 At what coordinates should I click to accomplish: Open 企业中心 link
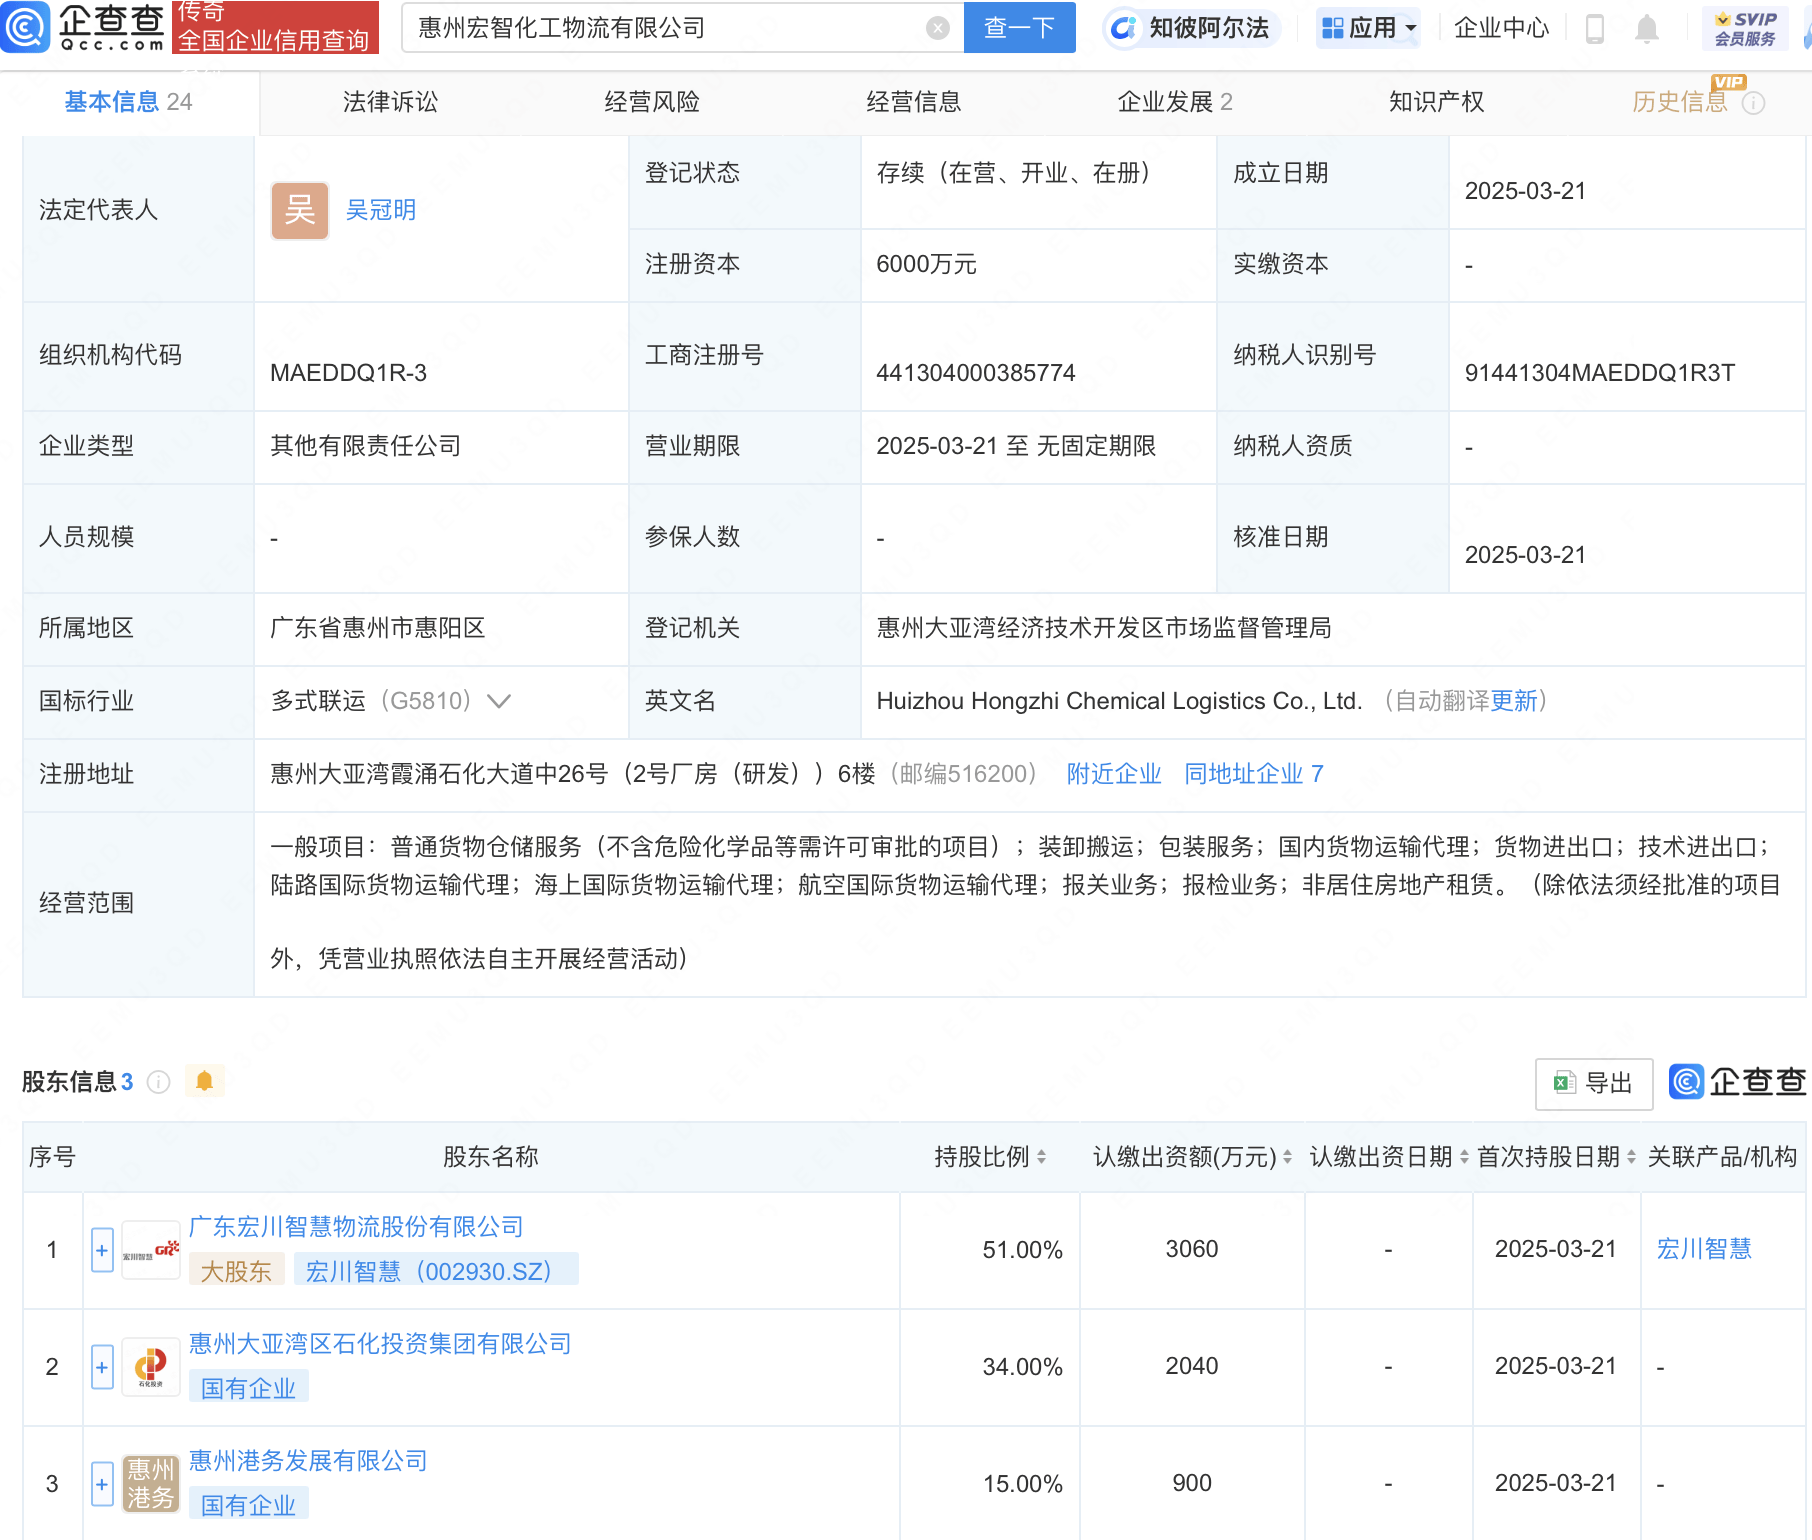[1501, 28]
